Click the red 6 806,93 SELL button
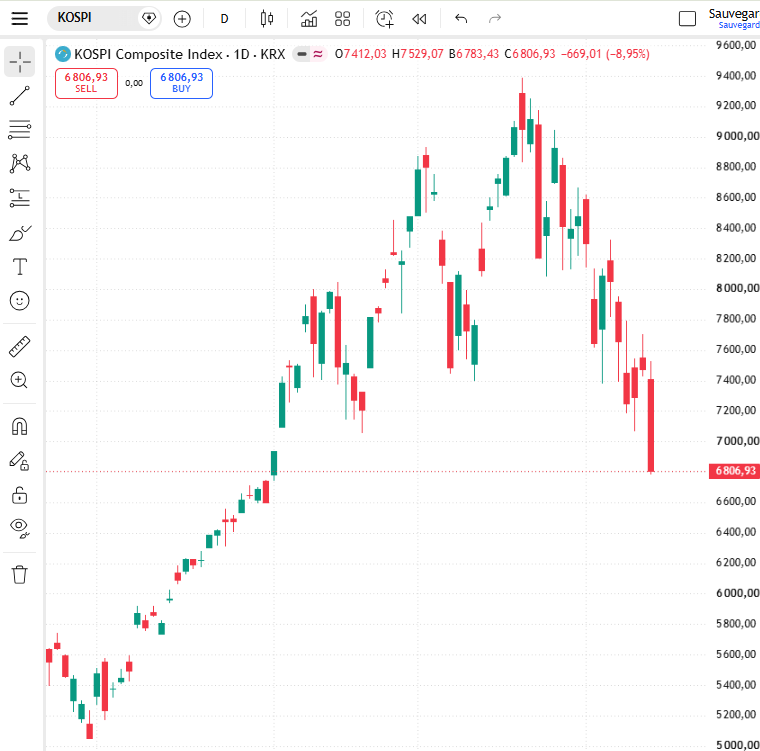This screenshot has height=751, width=760. click(x=86, y=83)
